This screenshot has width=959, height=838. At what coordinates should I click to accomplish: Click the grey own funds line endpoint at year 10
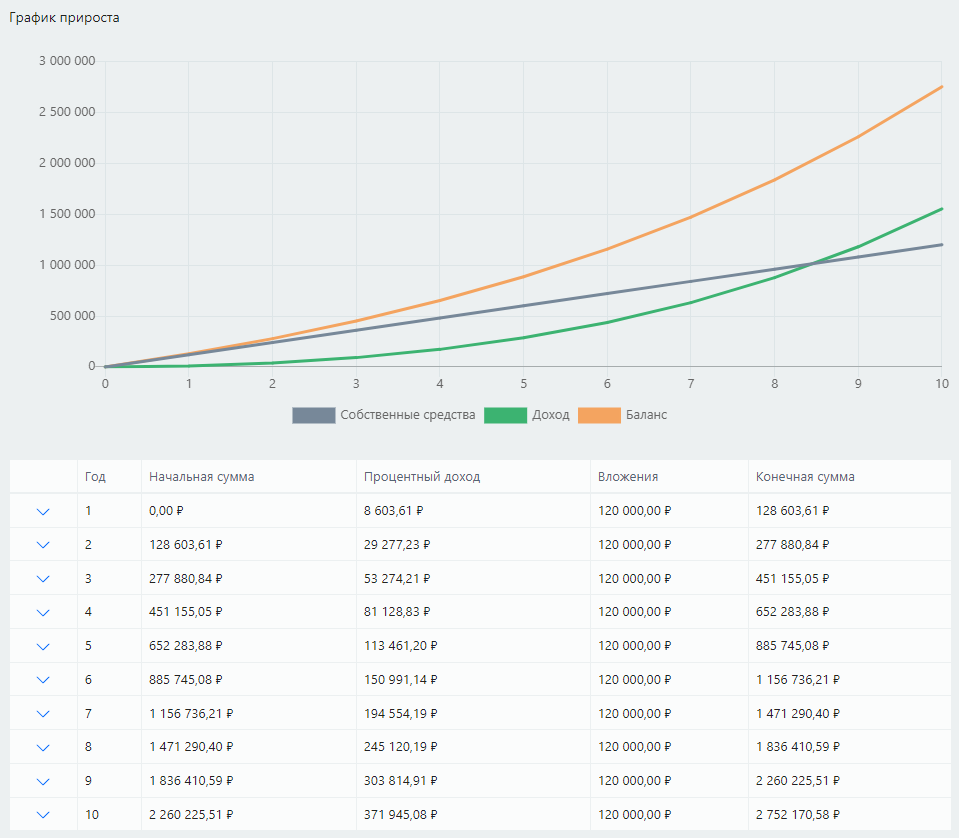point(941,245)
